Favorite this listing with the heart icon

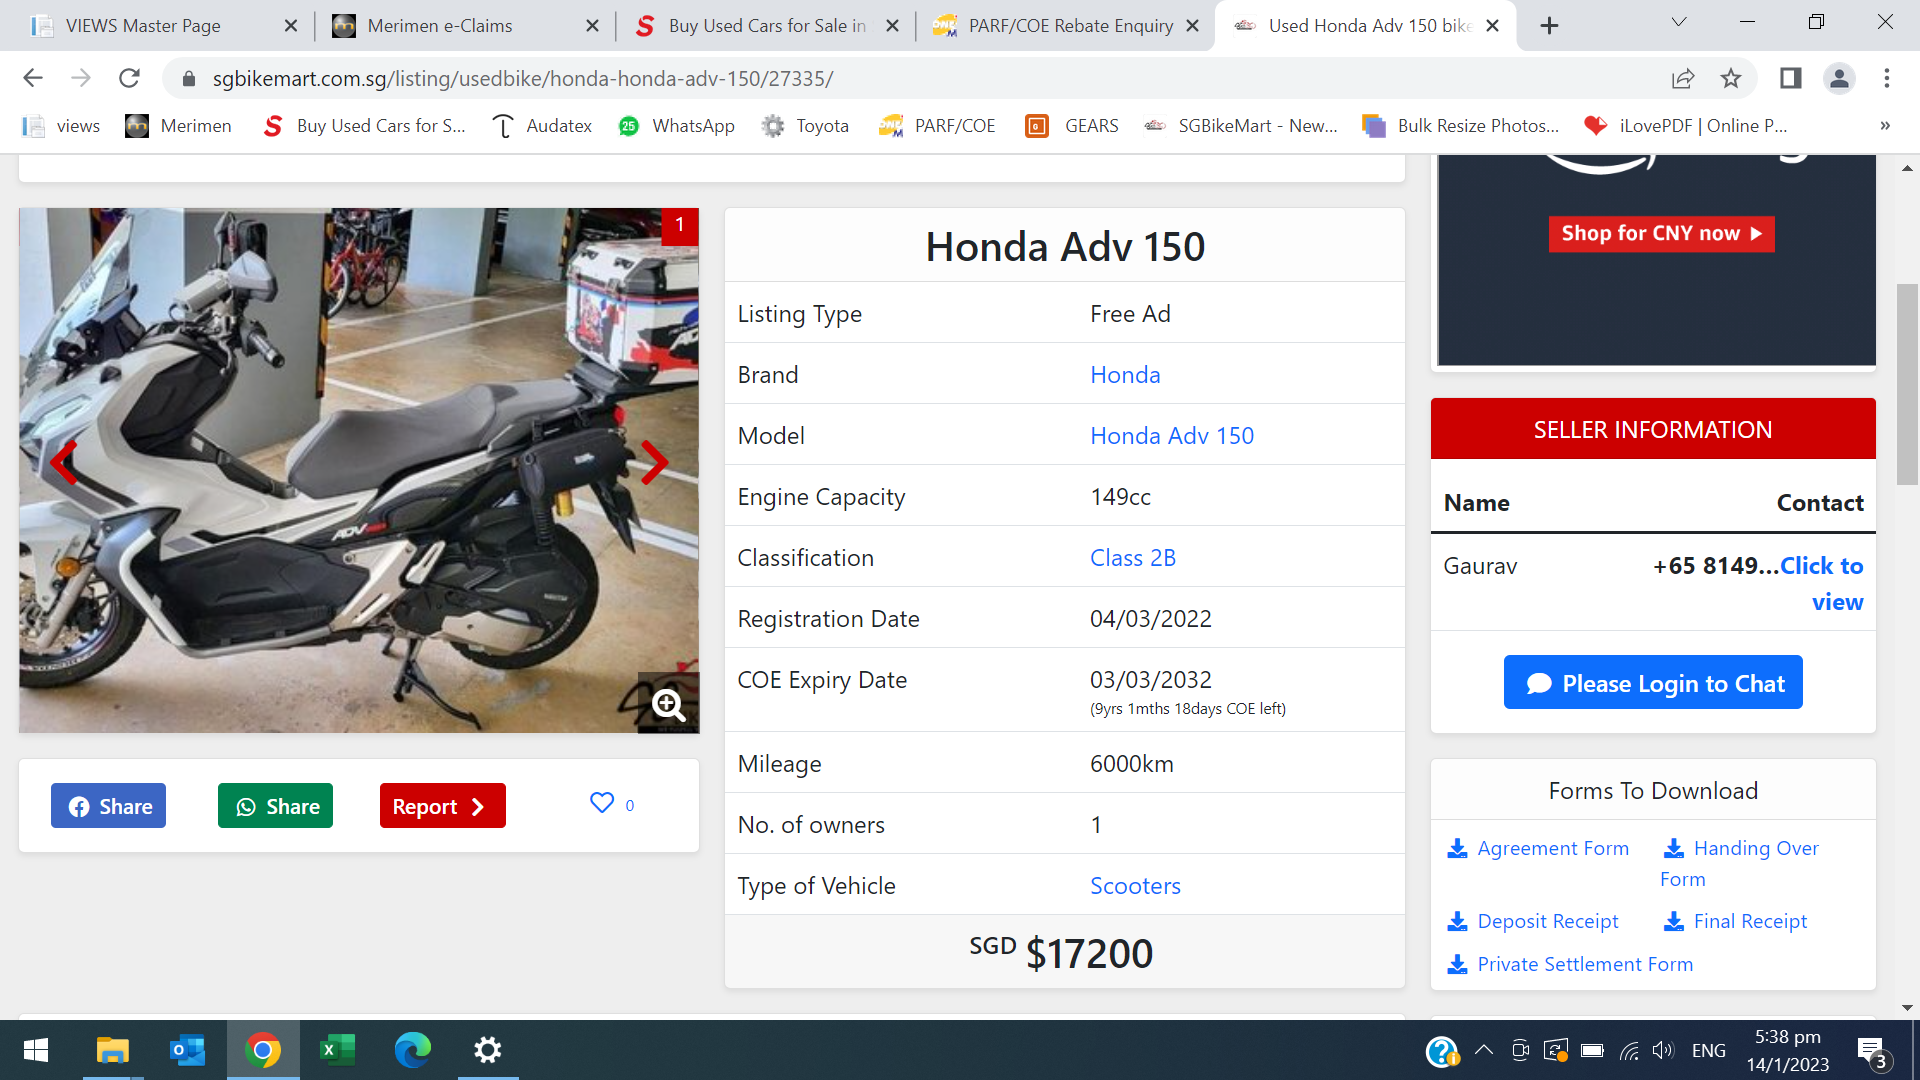pyautogui.click(x=602, y=803)
